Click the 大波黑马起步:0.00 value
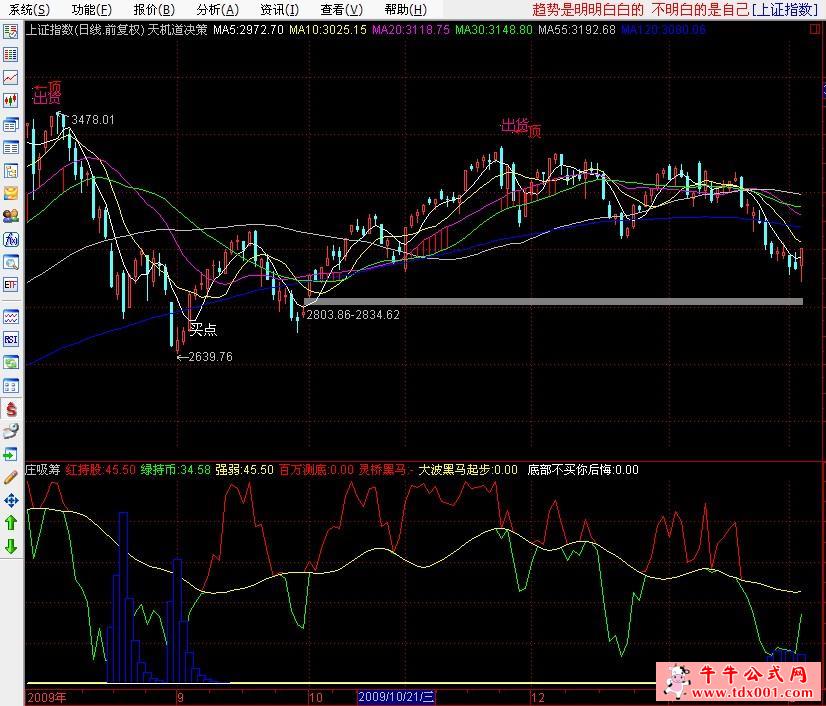Image resolution: width=826 pixels, height=706 pixels. pyautogui.click(x=468, y=469)
